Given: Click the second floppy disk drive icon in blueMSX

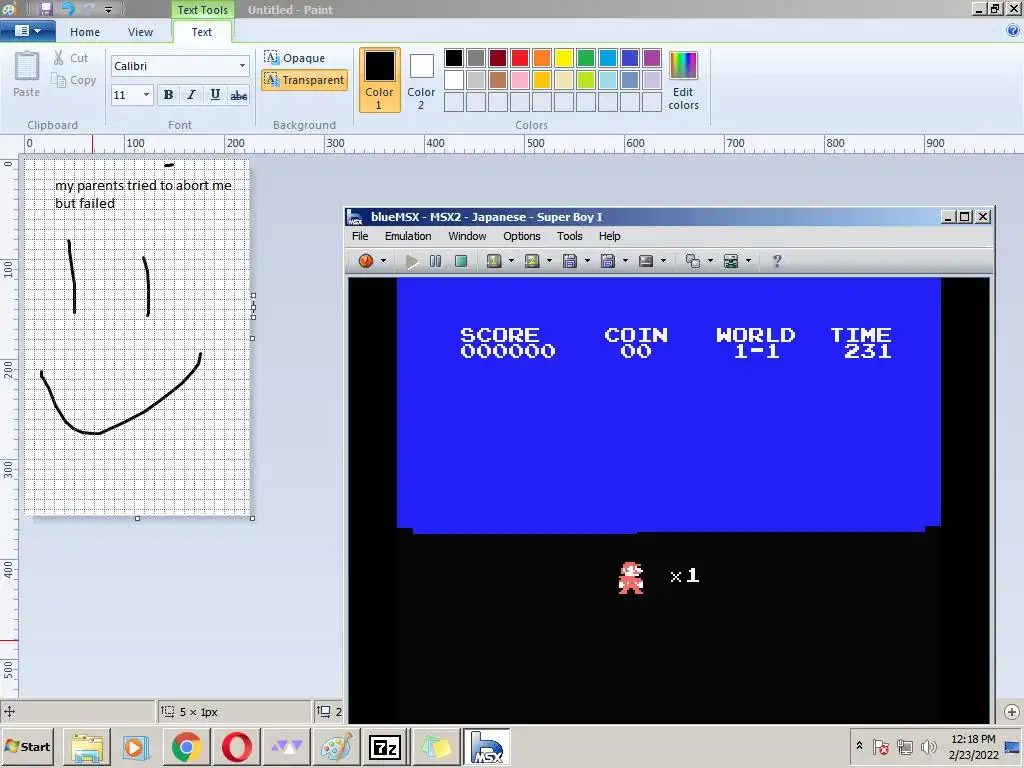Looking at the screenshot, I should coord(608,261).
